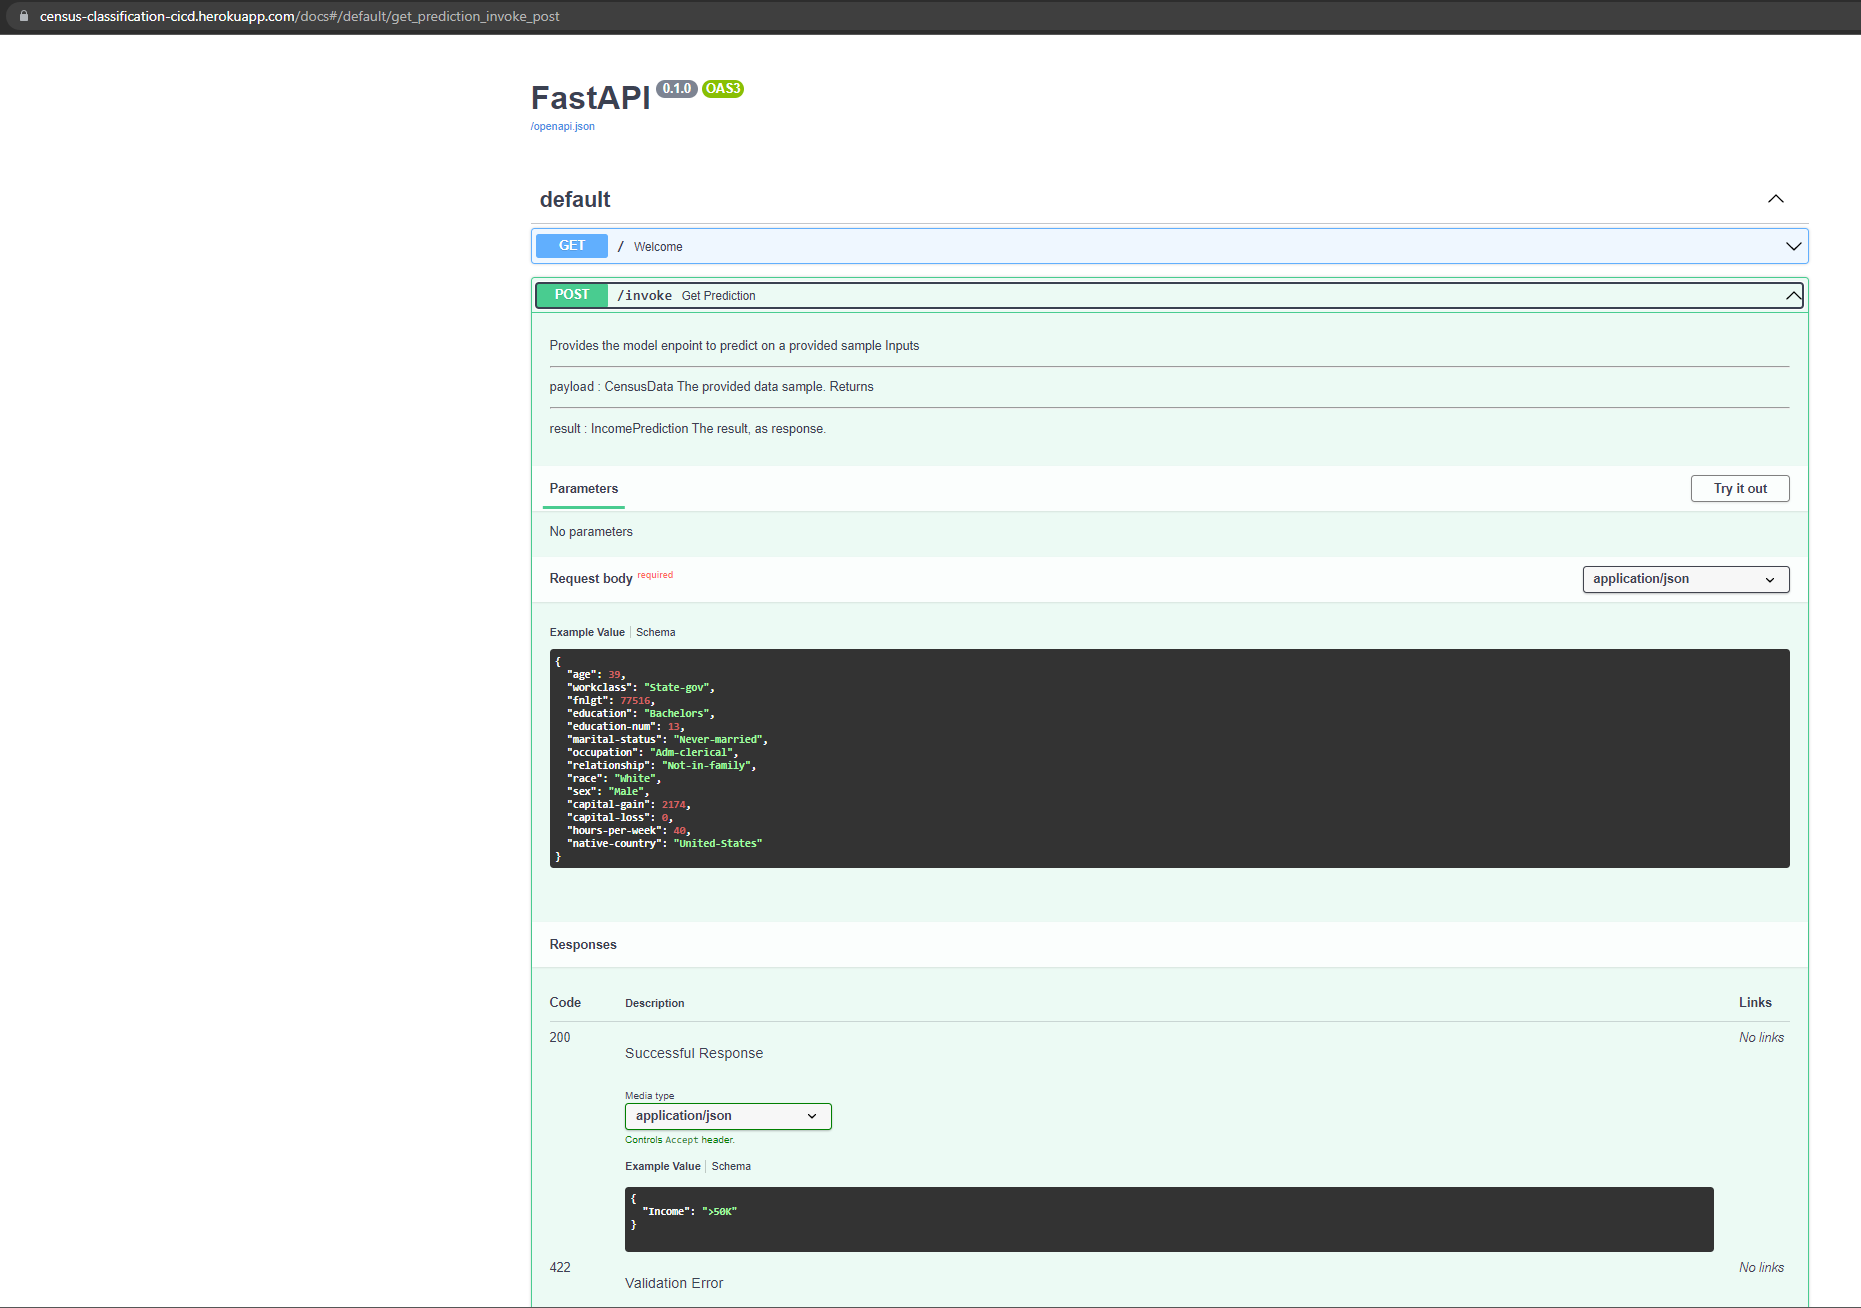Switch to Schema tab in 200 response
The height and width of the screenshot is (1308, 1861).
[x=731, y=1166]
